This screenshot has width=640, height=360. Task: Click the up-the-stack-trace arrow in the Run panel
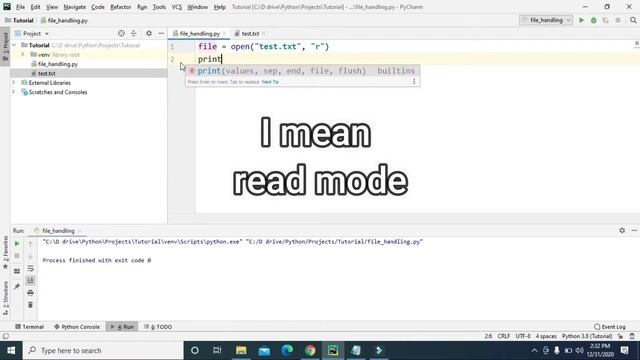pyautogui.click(x=30, y=244)
